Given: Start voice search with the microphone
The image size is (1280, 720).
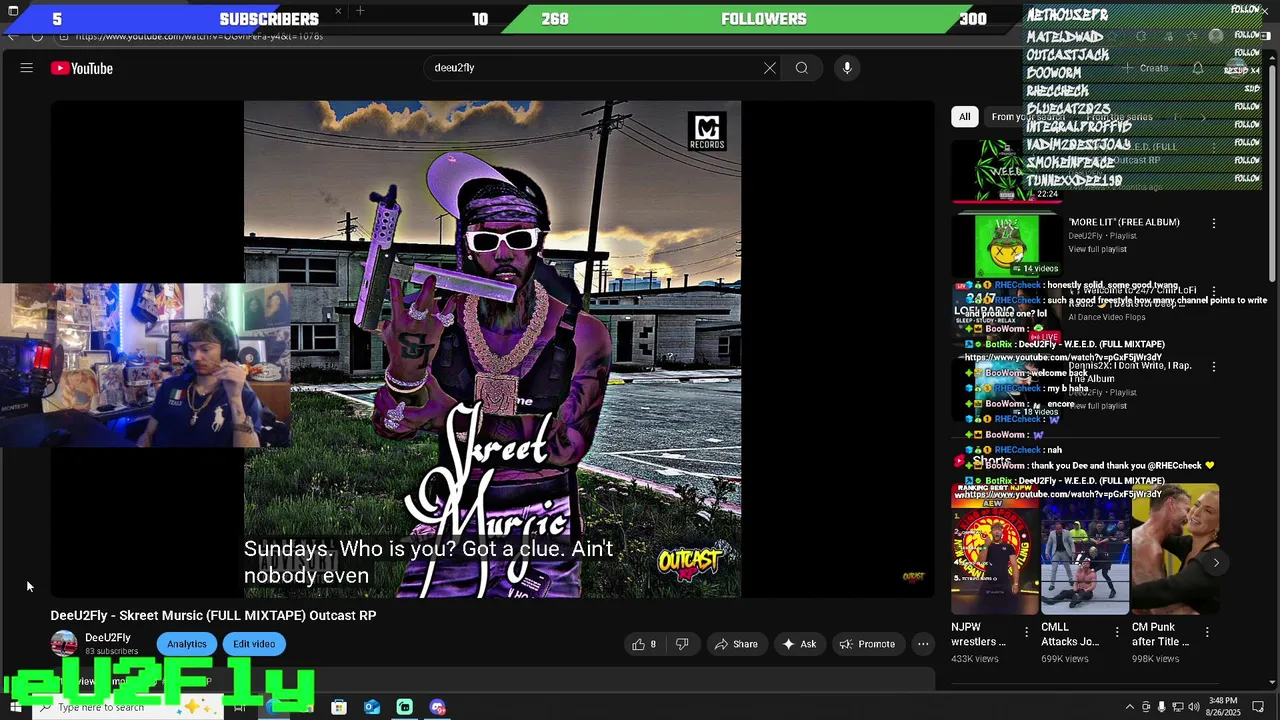Looking at the screenshot, I should [847, 68].
